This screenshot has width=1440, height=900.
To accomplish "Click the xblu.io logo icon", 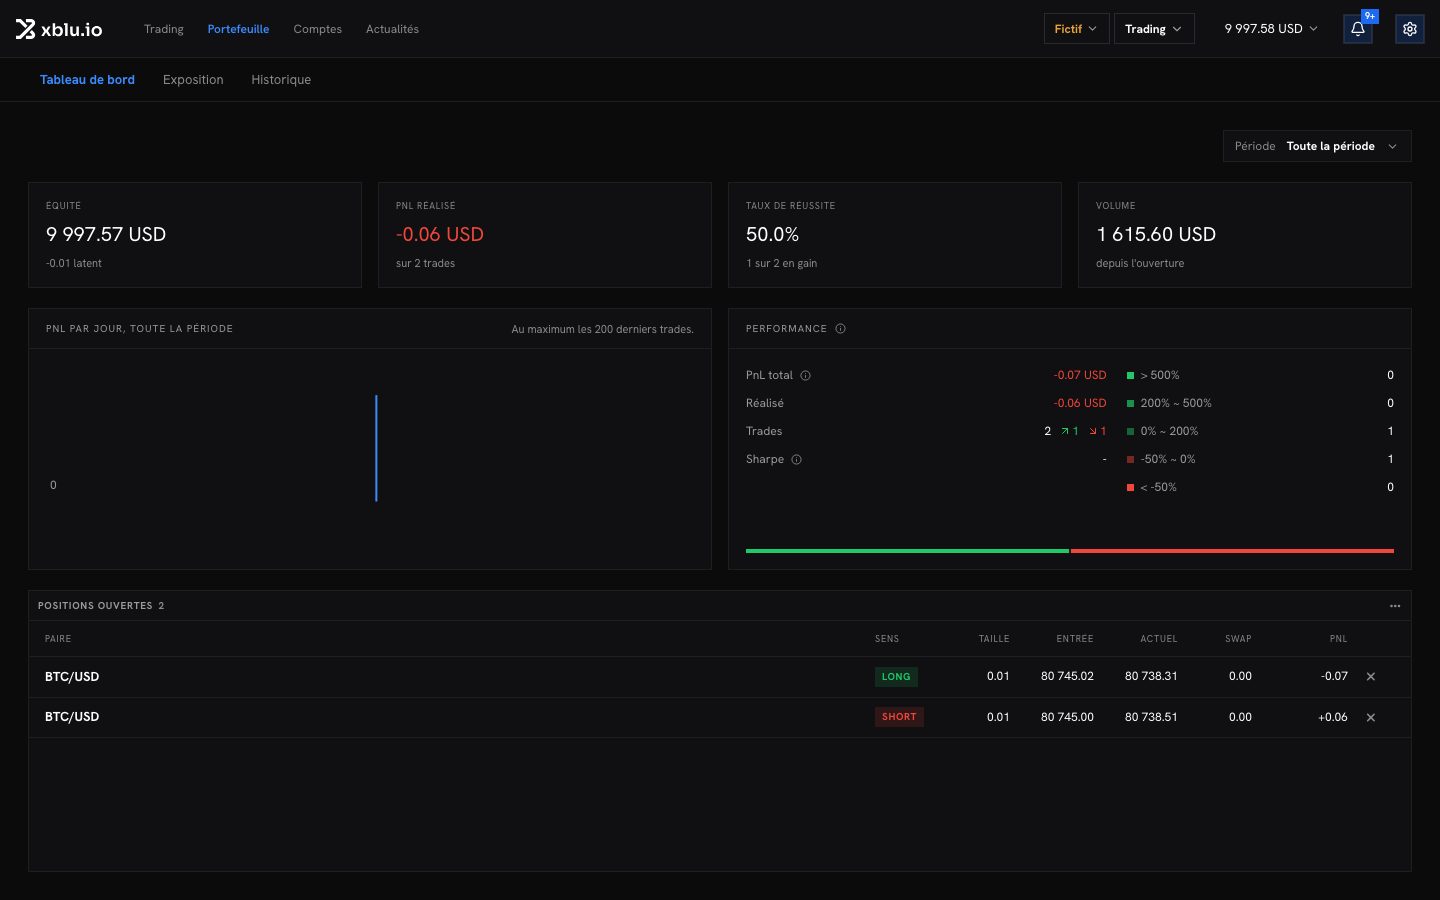I will (x=25, y=29).
